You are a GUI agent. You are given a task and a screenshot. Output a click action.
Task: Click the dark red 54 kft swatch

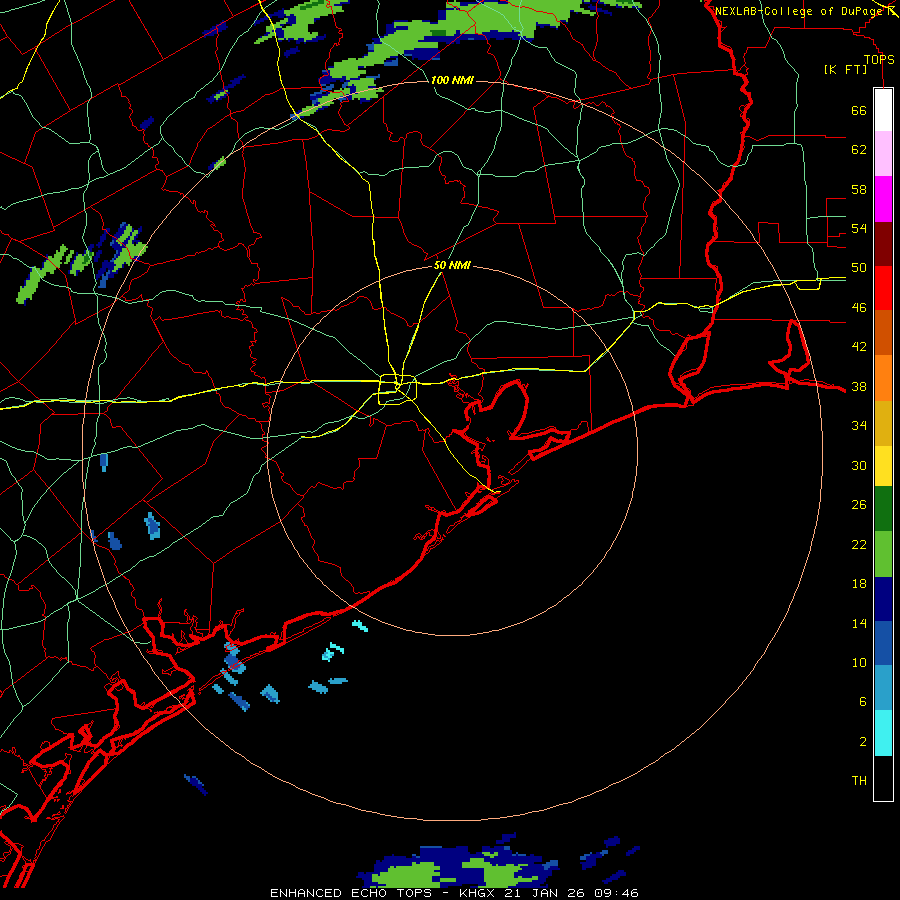click(x=883, y=244)
